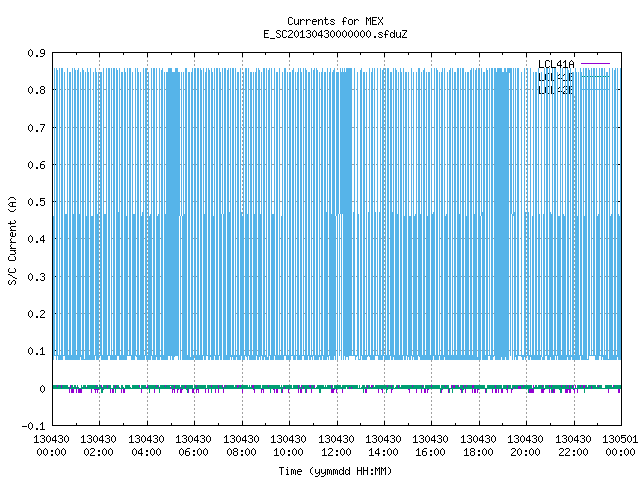Click the 'S/C Current (A)' y-axis label
640x480 pixels.
pos(13,240)
